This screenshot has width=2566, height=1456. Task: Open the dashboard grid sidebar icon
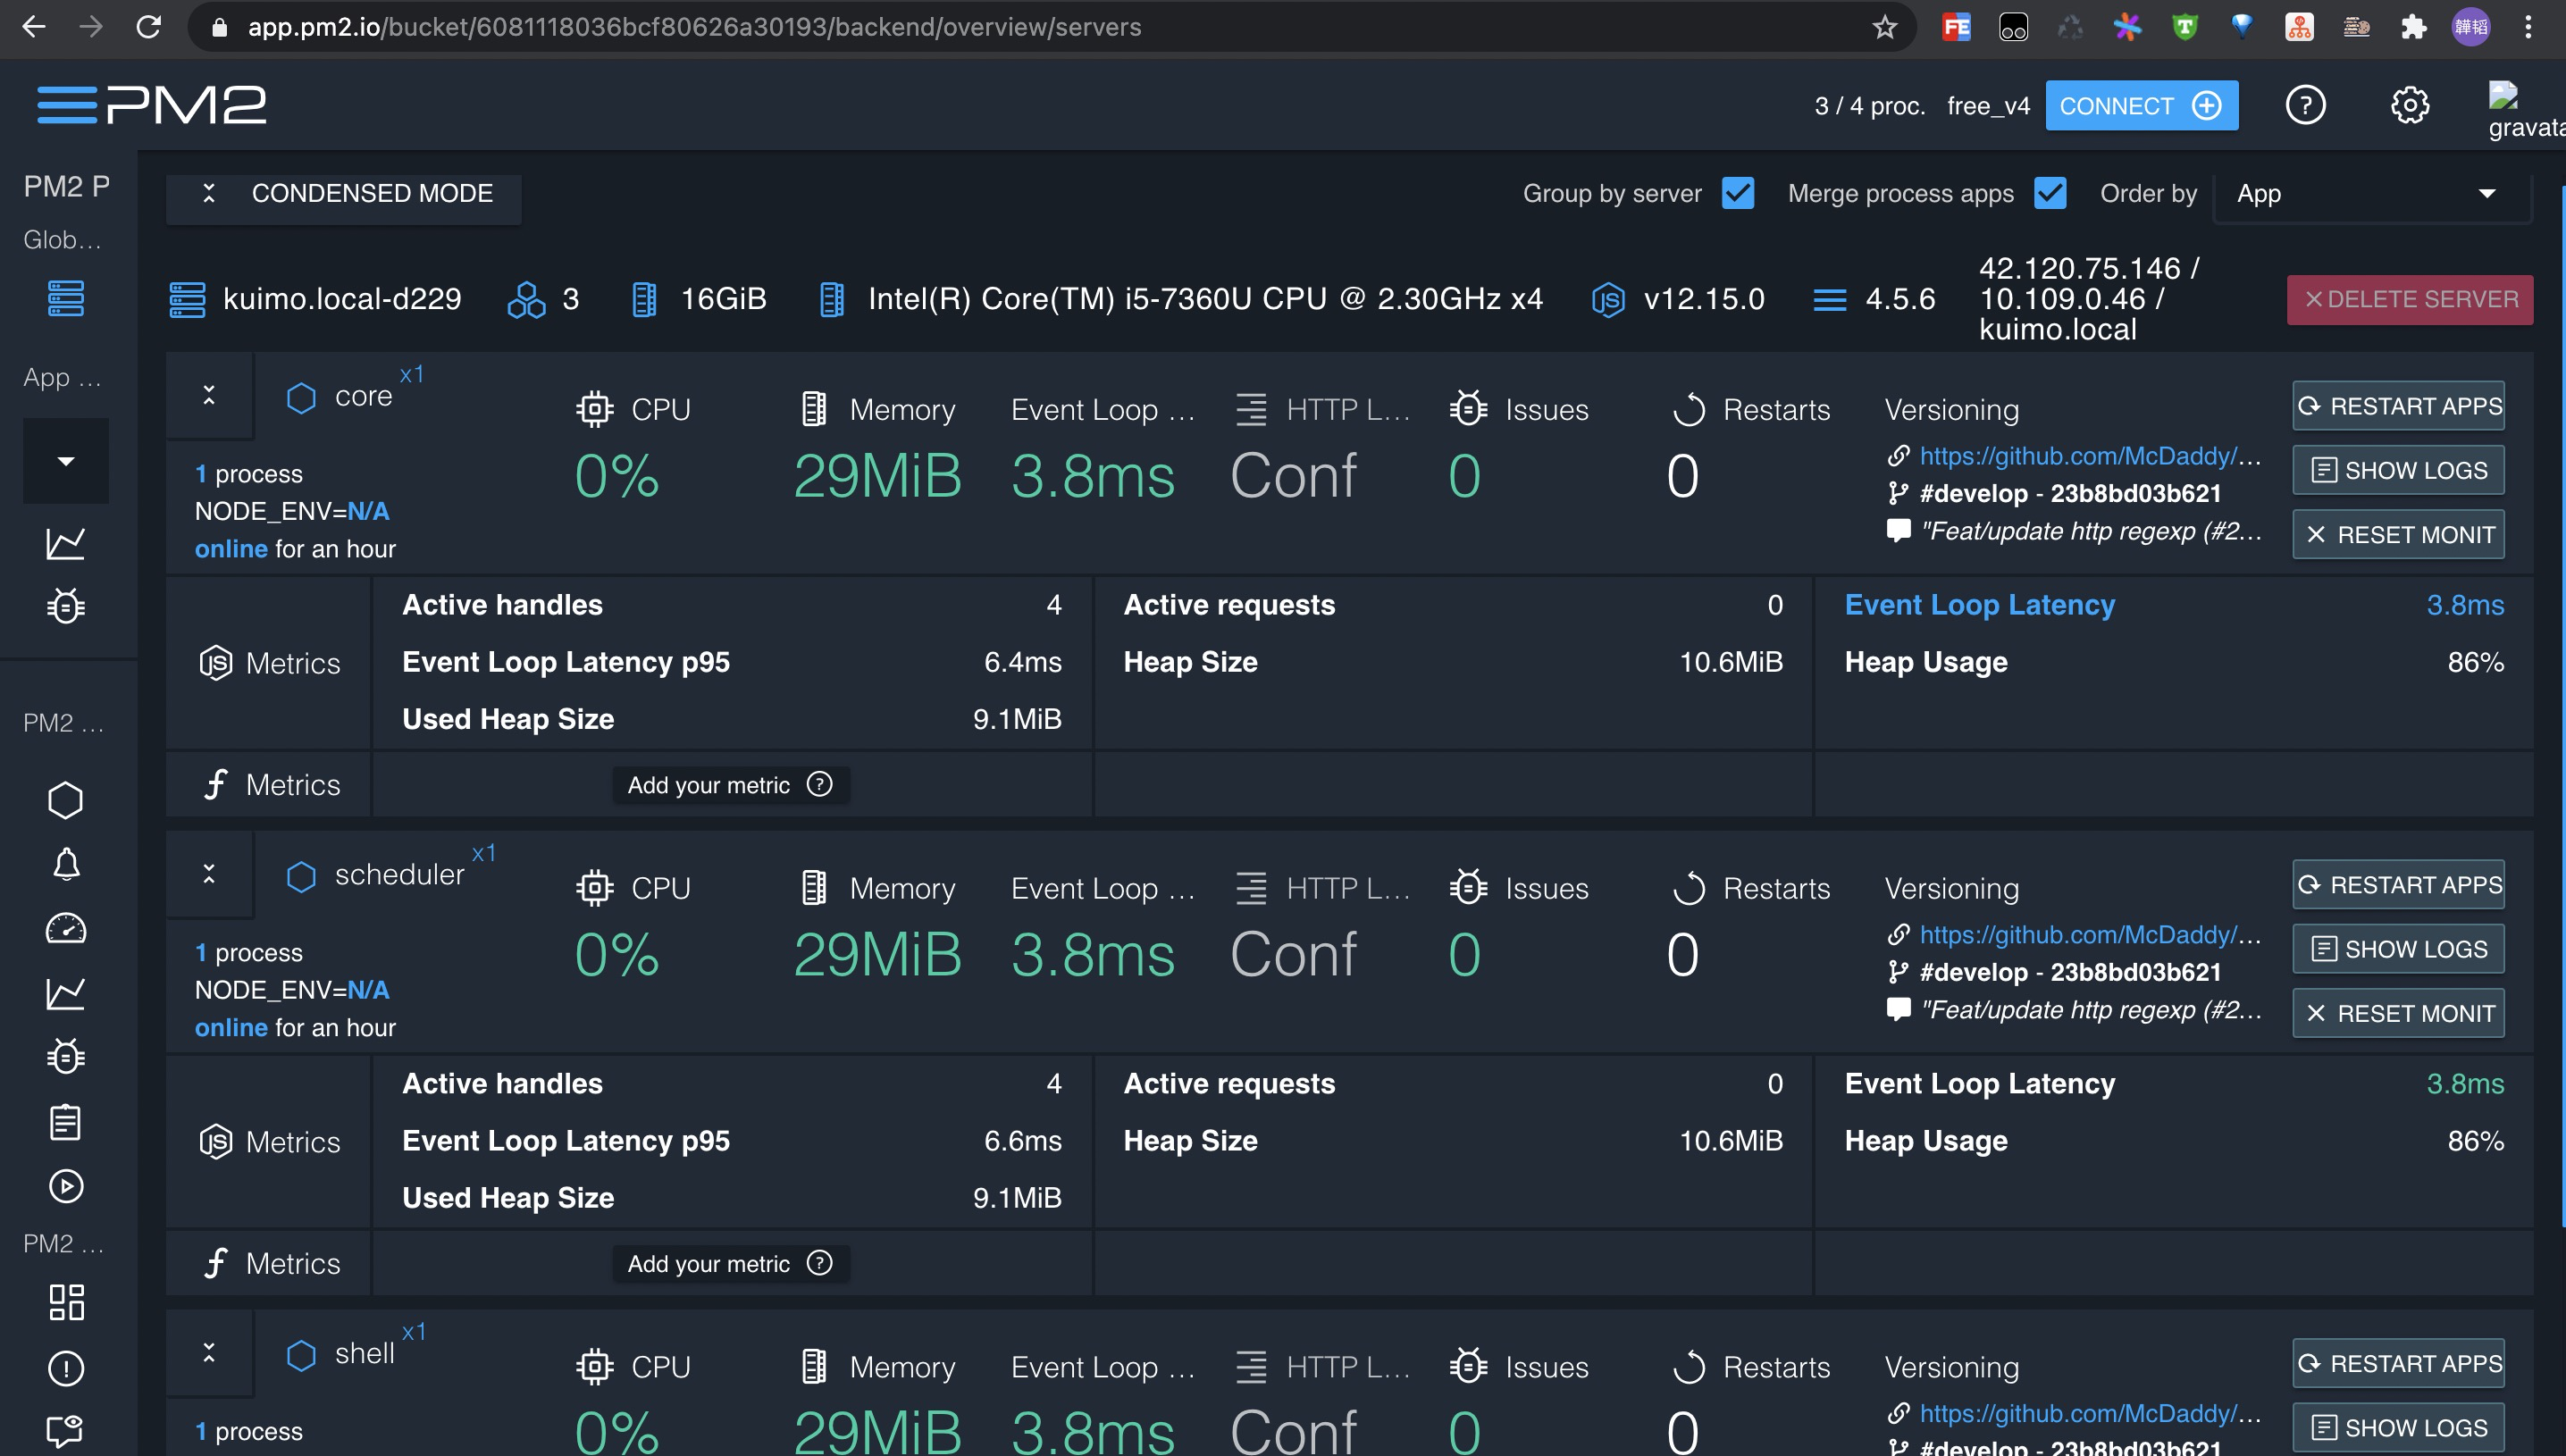click(x=66, y=1302)
